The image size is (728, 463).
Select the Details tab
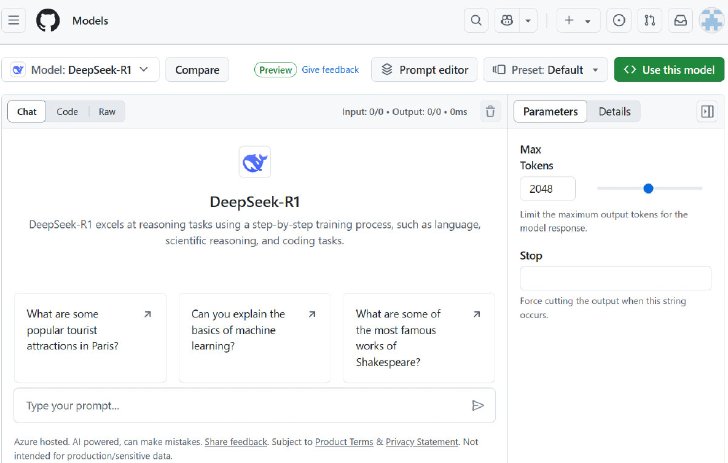(614, 111)
